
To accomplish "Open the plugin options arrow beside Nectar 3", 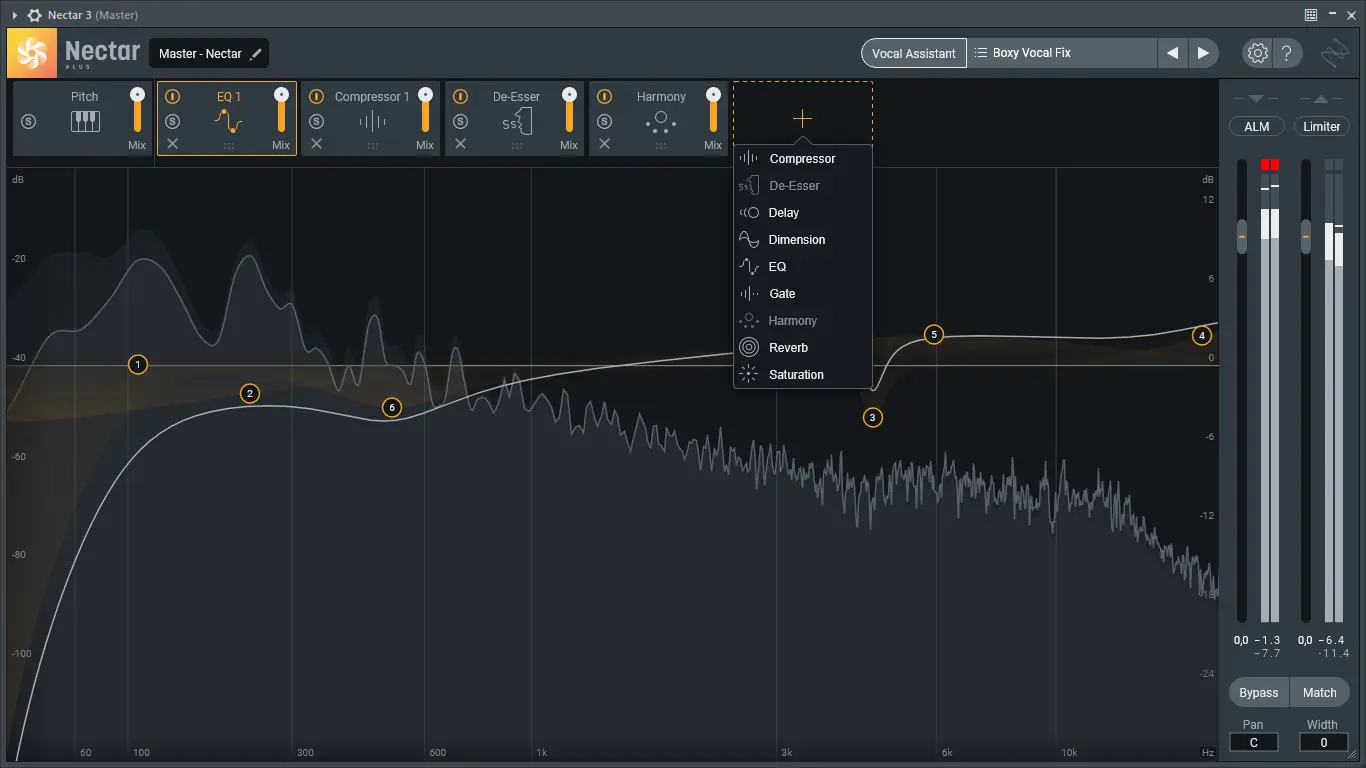I will (15, 15).
